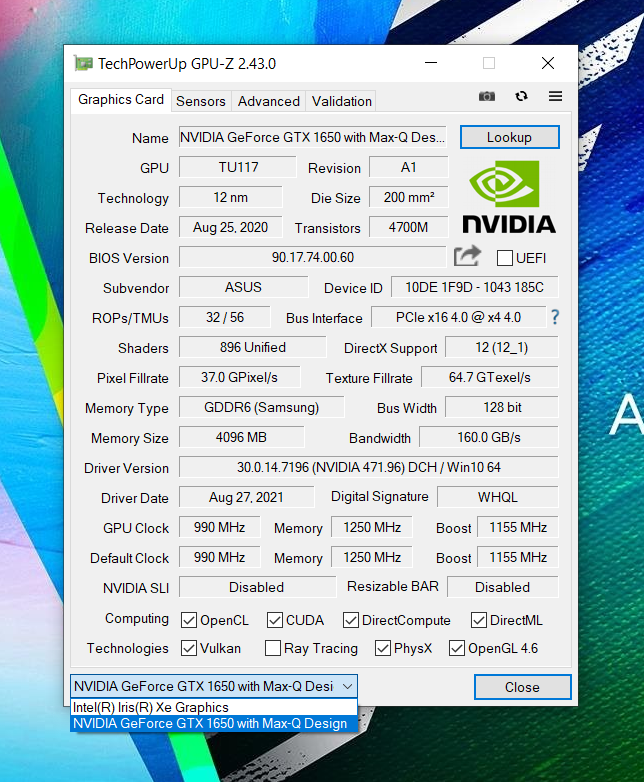
Task: Take a screenshot with the camera icon
Action: click(x=487, y=96)
